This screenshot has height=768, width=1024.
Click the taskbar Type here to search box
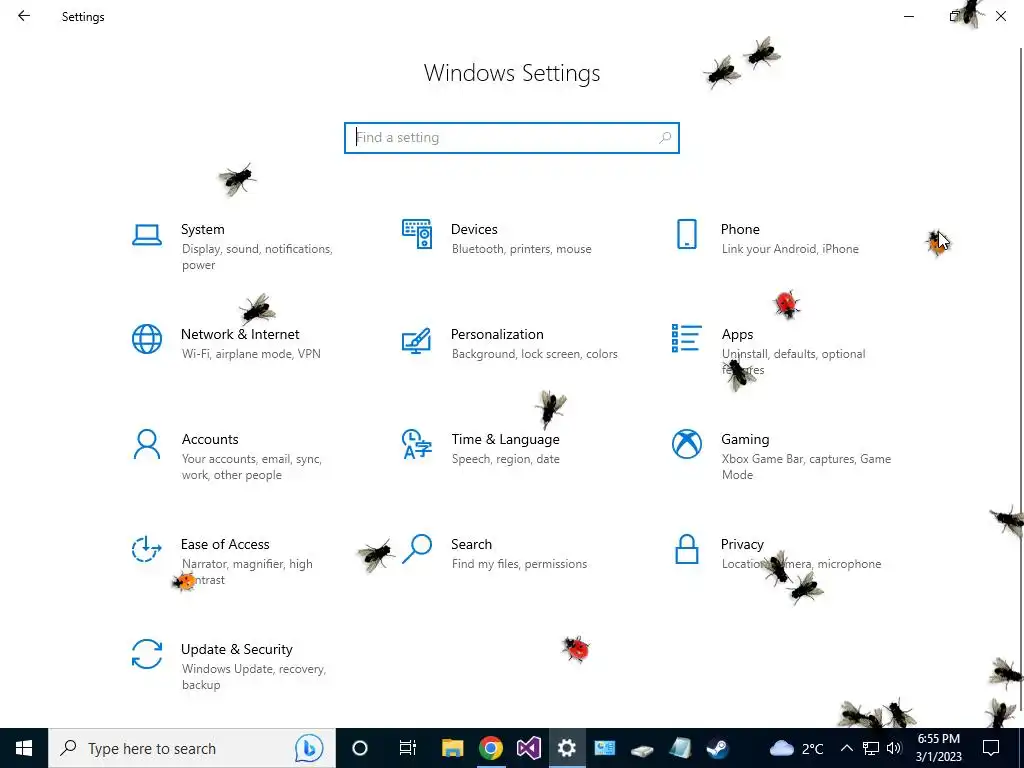point(192,748)
